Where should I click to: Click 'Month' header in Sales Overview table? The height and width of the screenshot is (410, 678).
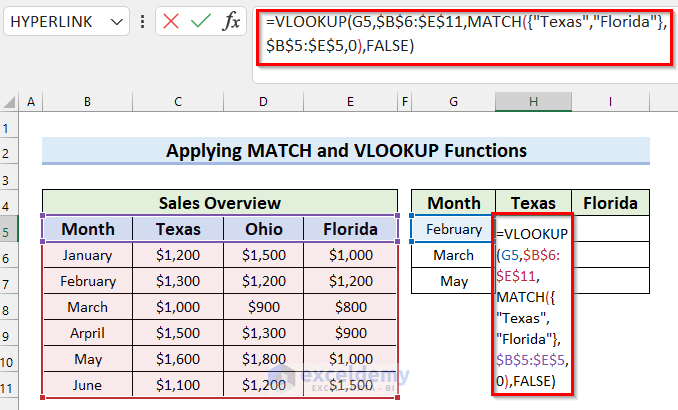pos(88,229)
